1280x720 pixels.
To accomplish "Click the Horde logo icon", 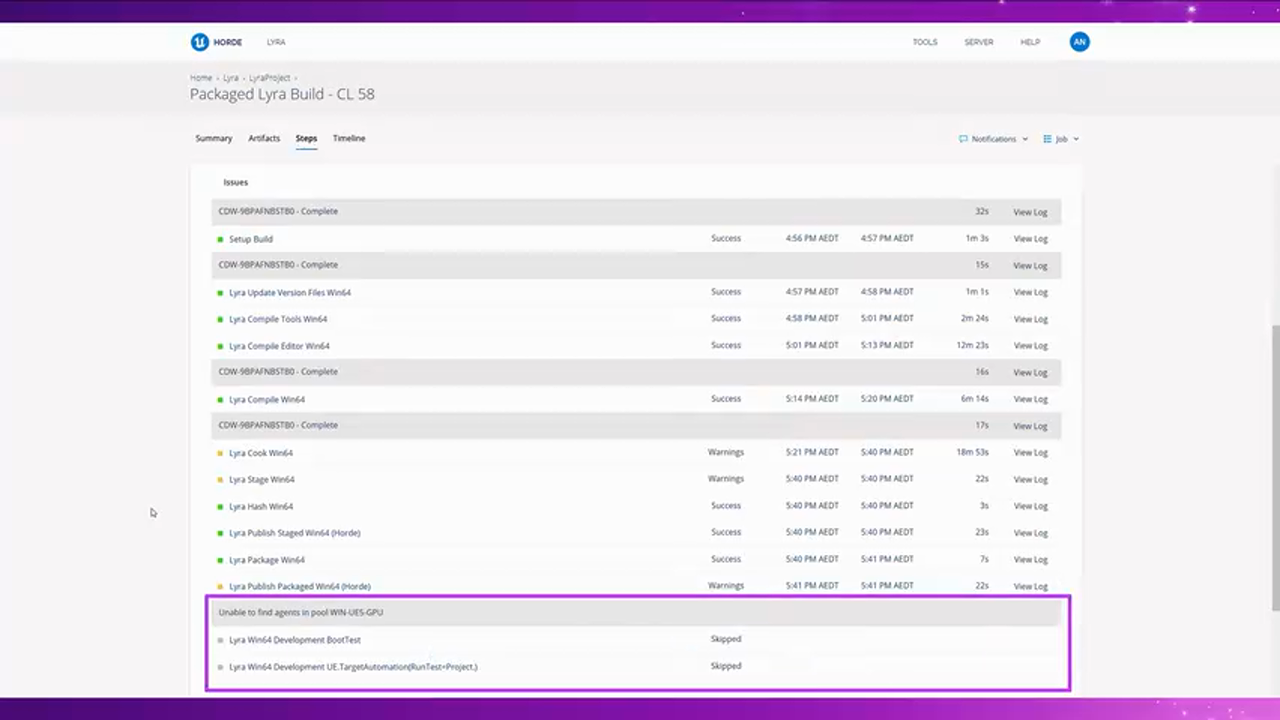I will pyautogui.click(x=199, y=42).
